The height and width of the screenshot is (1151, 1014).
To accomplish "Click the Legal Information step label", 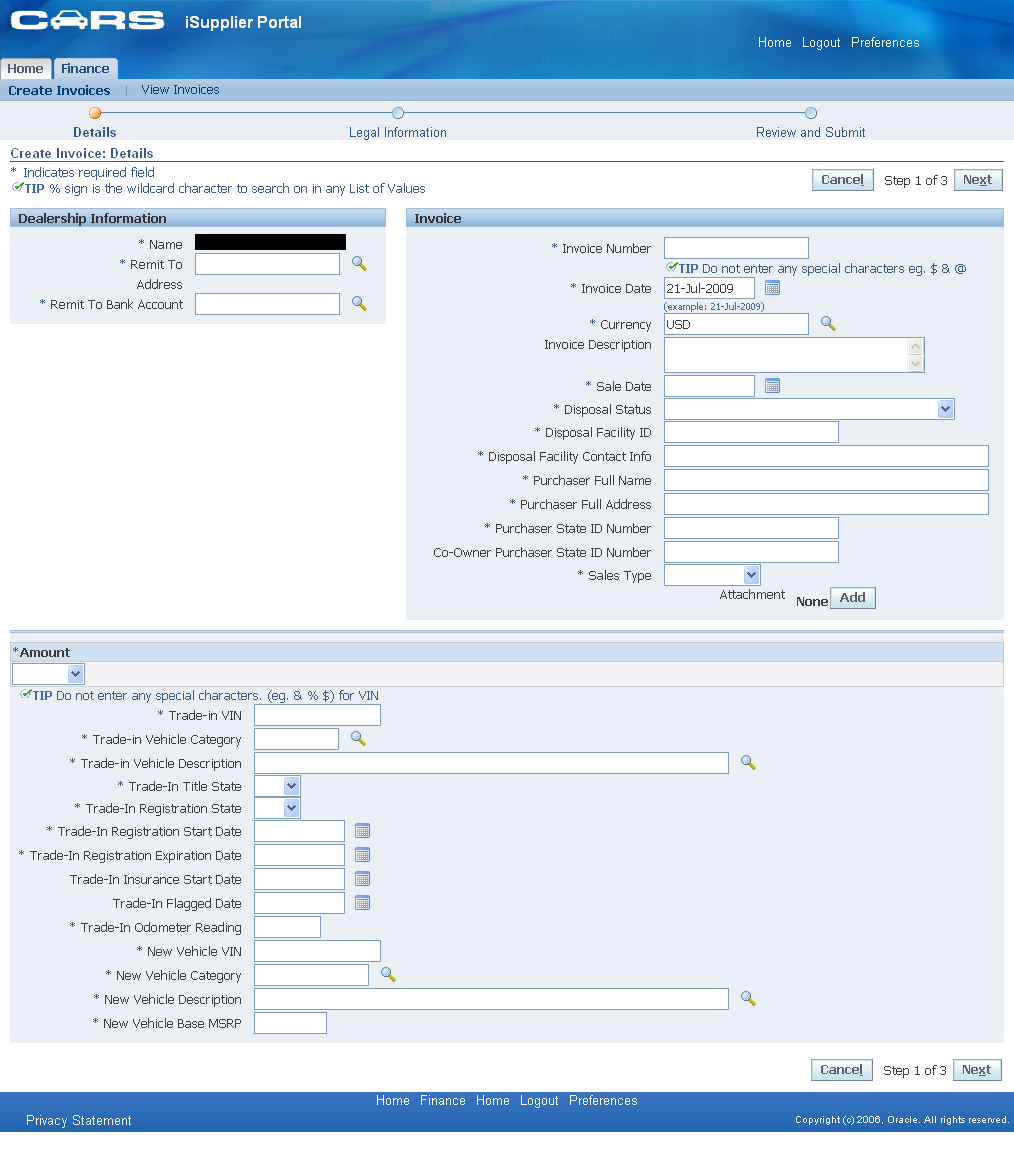I will [398, 132].
